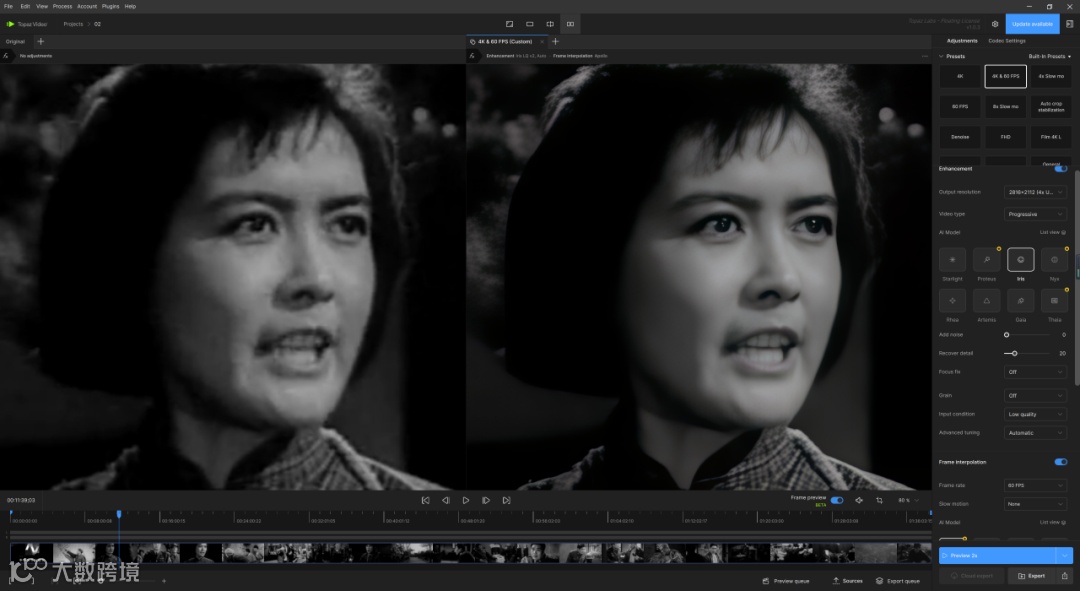Switch Enhancement AI Model to List view
This screenshot has width=1080, height=591.
click(1052, 232)
